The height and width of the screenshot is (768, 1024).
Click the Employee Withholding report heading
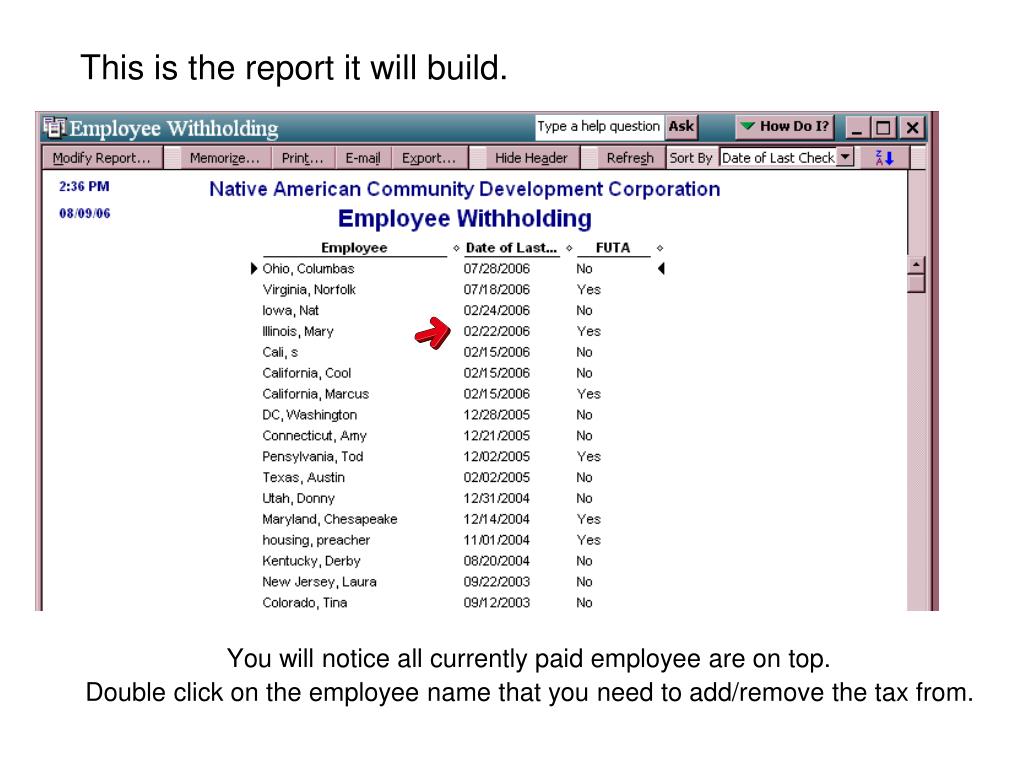click(465, 218)
